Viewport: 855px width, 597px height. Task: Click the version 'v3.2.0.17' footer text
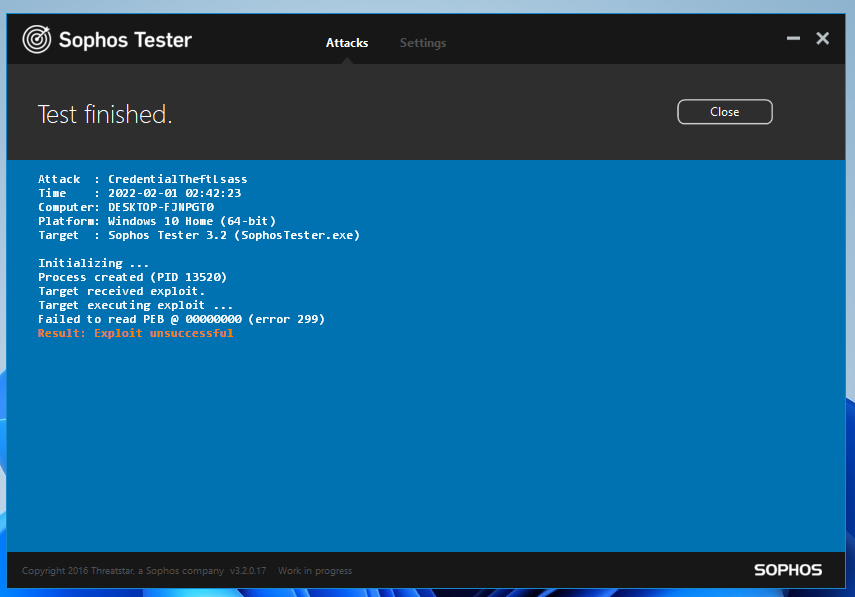[248, 571]
